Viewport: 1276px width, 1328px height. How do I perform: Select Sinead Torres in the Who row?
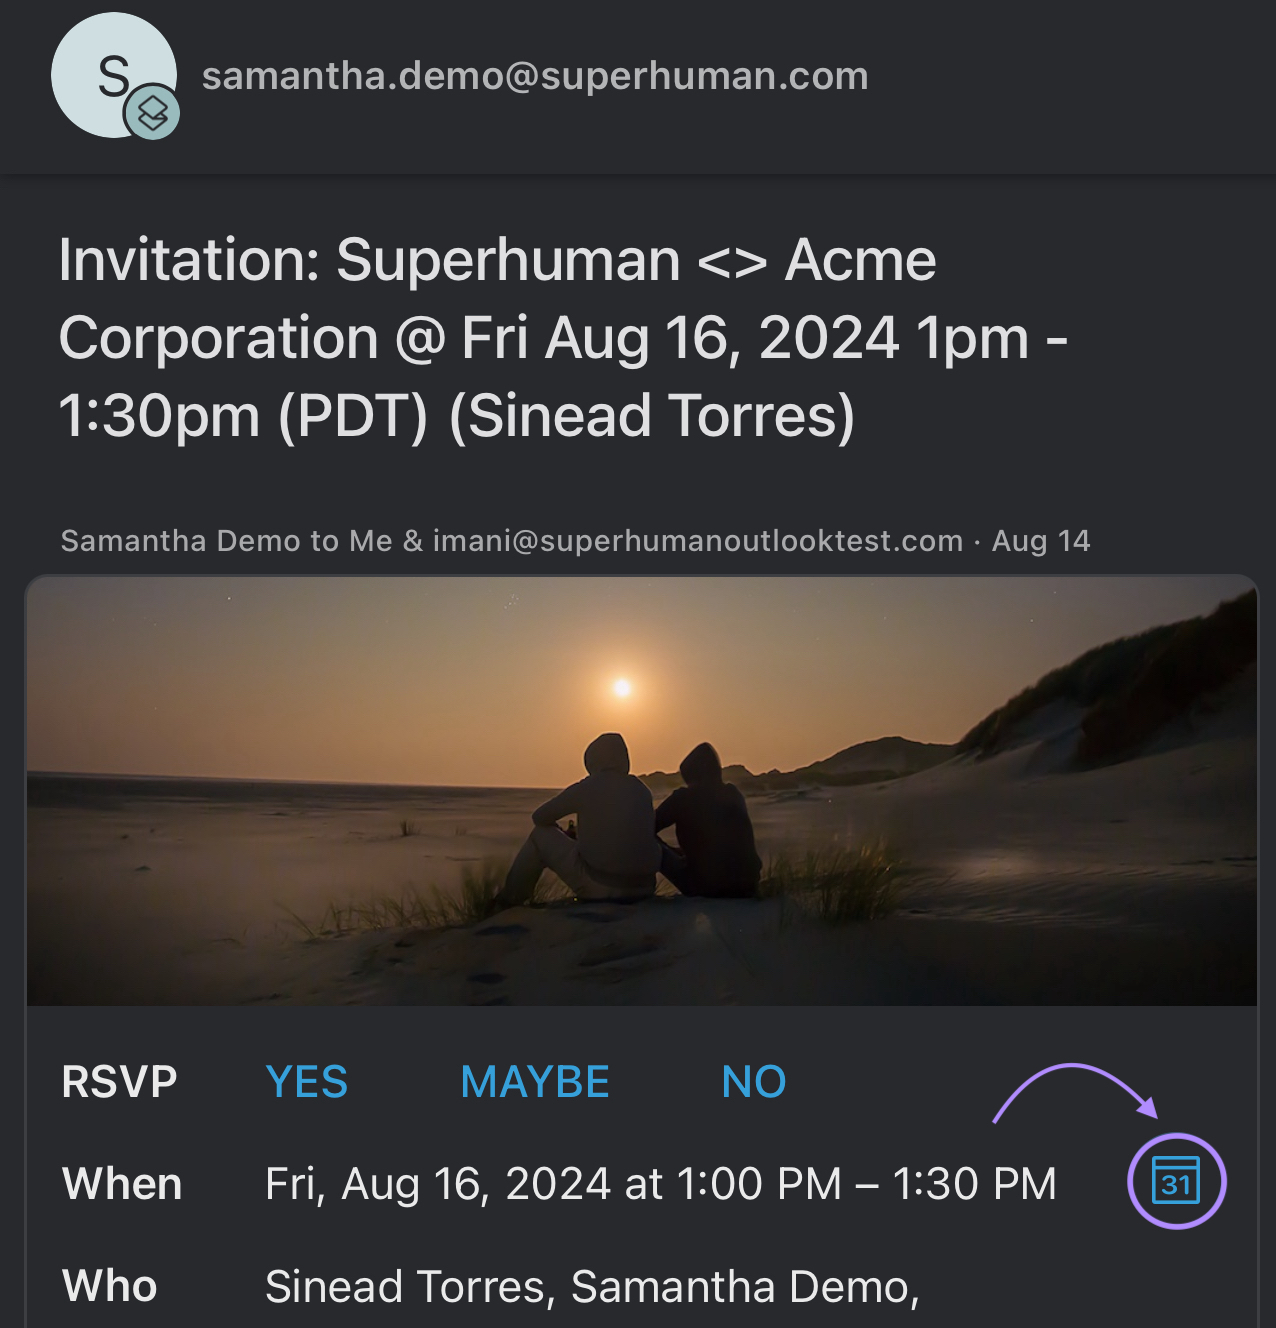(x=408, y=1287)
